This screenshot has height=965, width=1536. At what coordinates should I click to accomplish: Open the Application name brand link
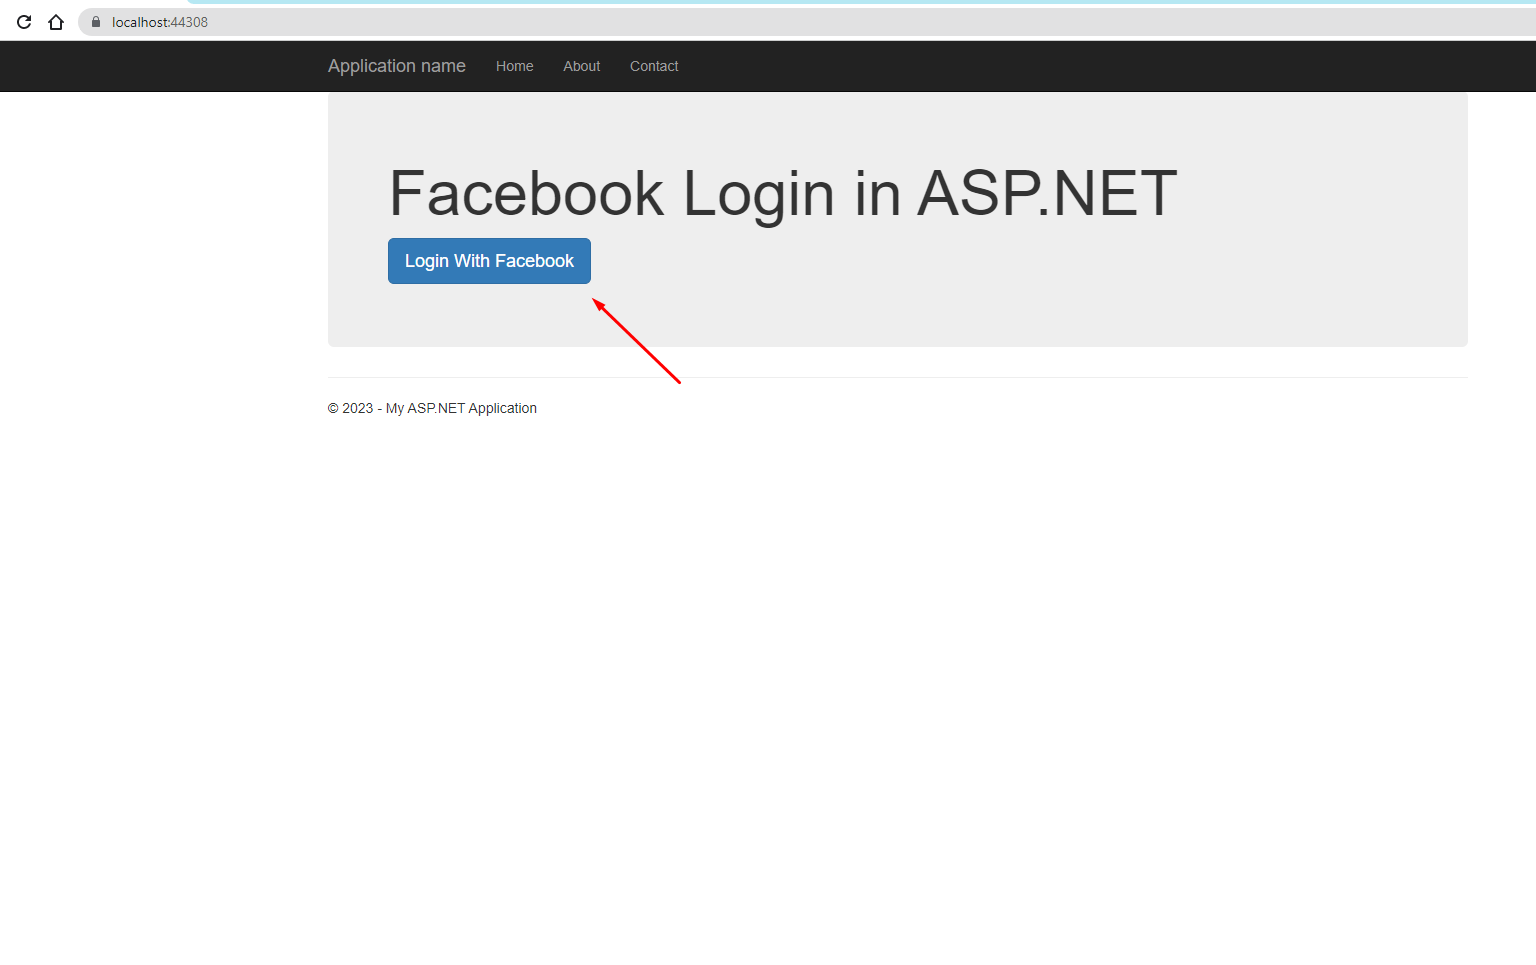tap(397, 66)
